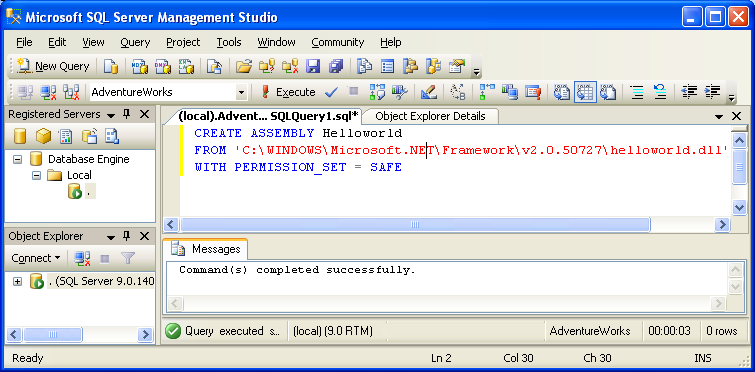Open the active files list arrow beside tabs
Screen dimensions: 755x372
click(719, 116)
